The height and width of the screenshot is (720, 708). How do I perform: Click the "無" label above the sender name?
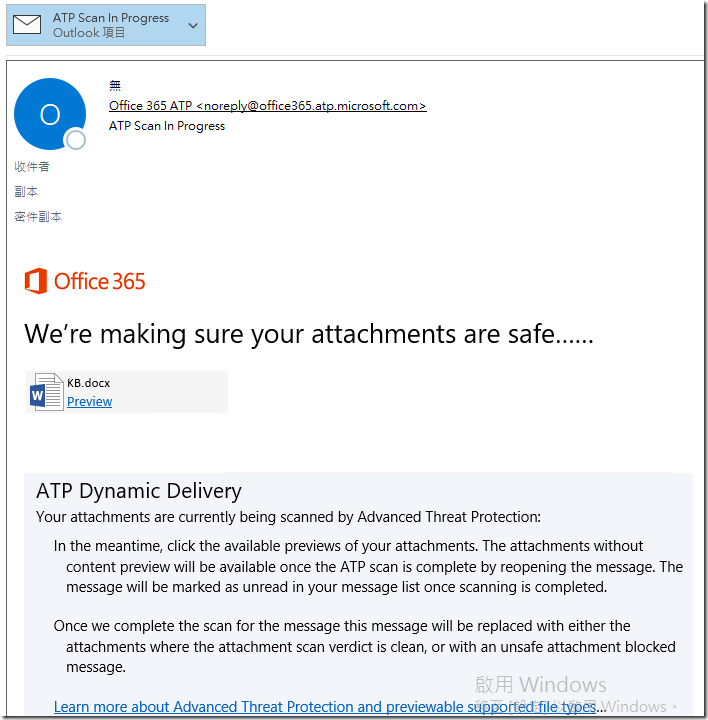point(115,85)
